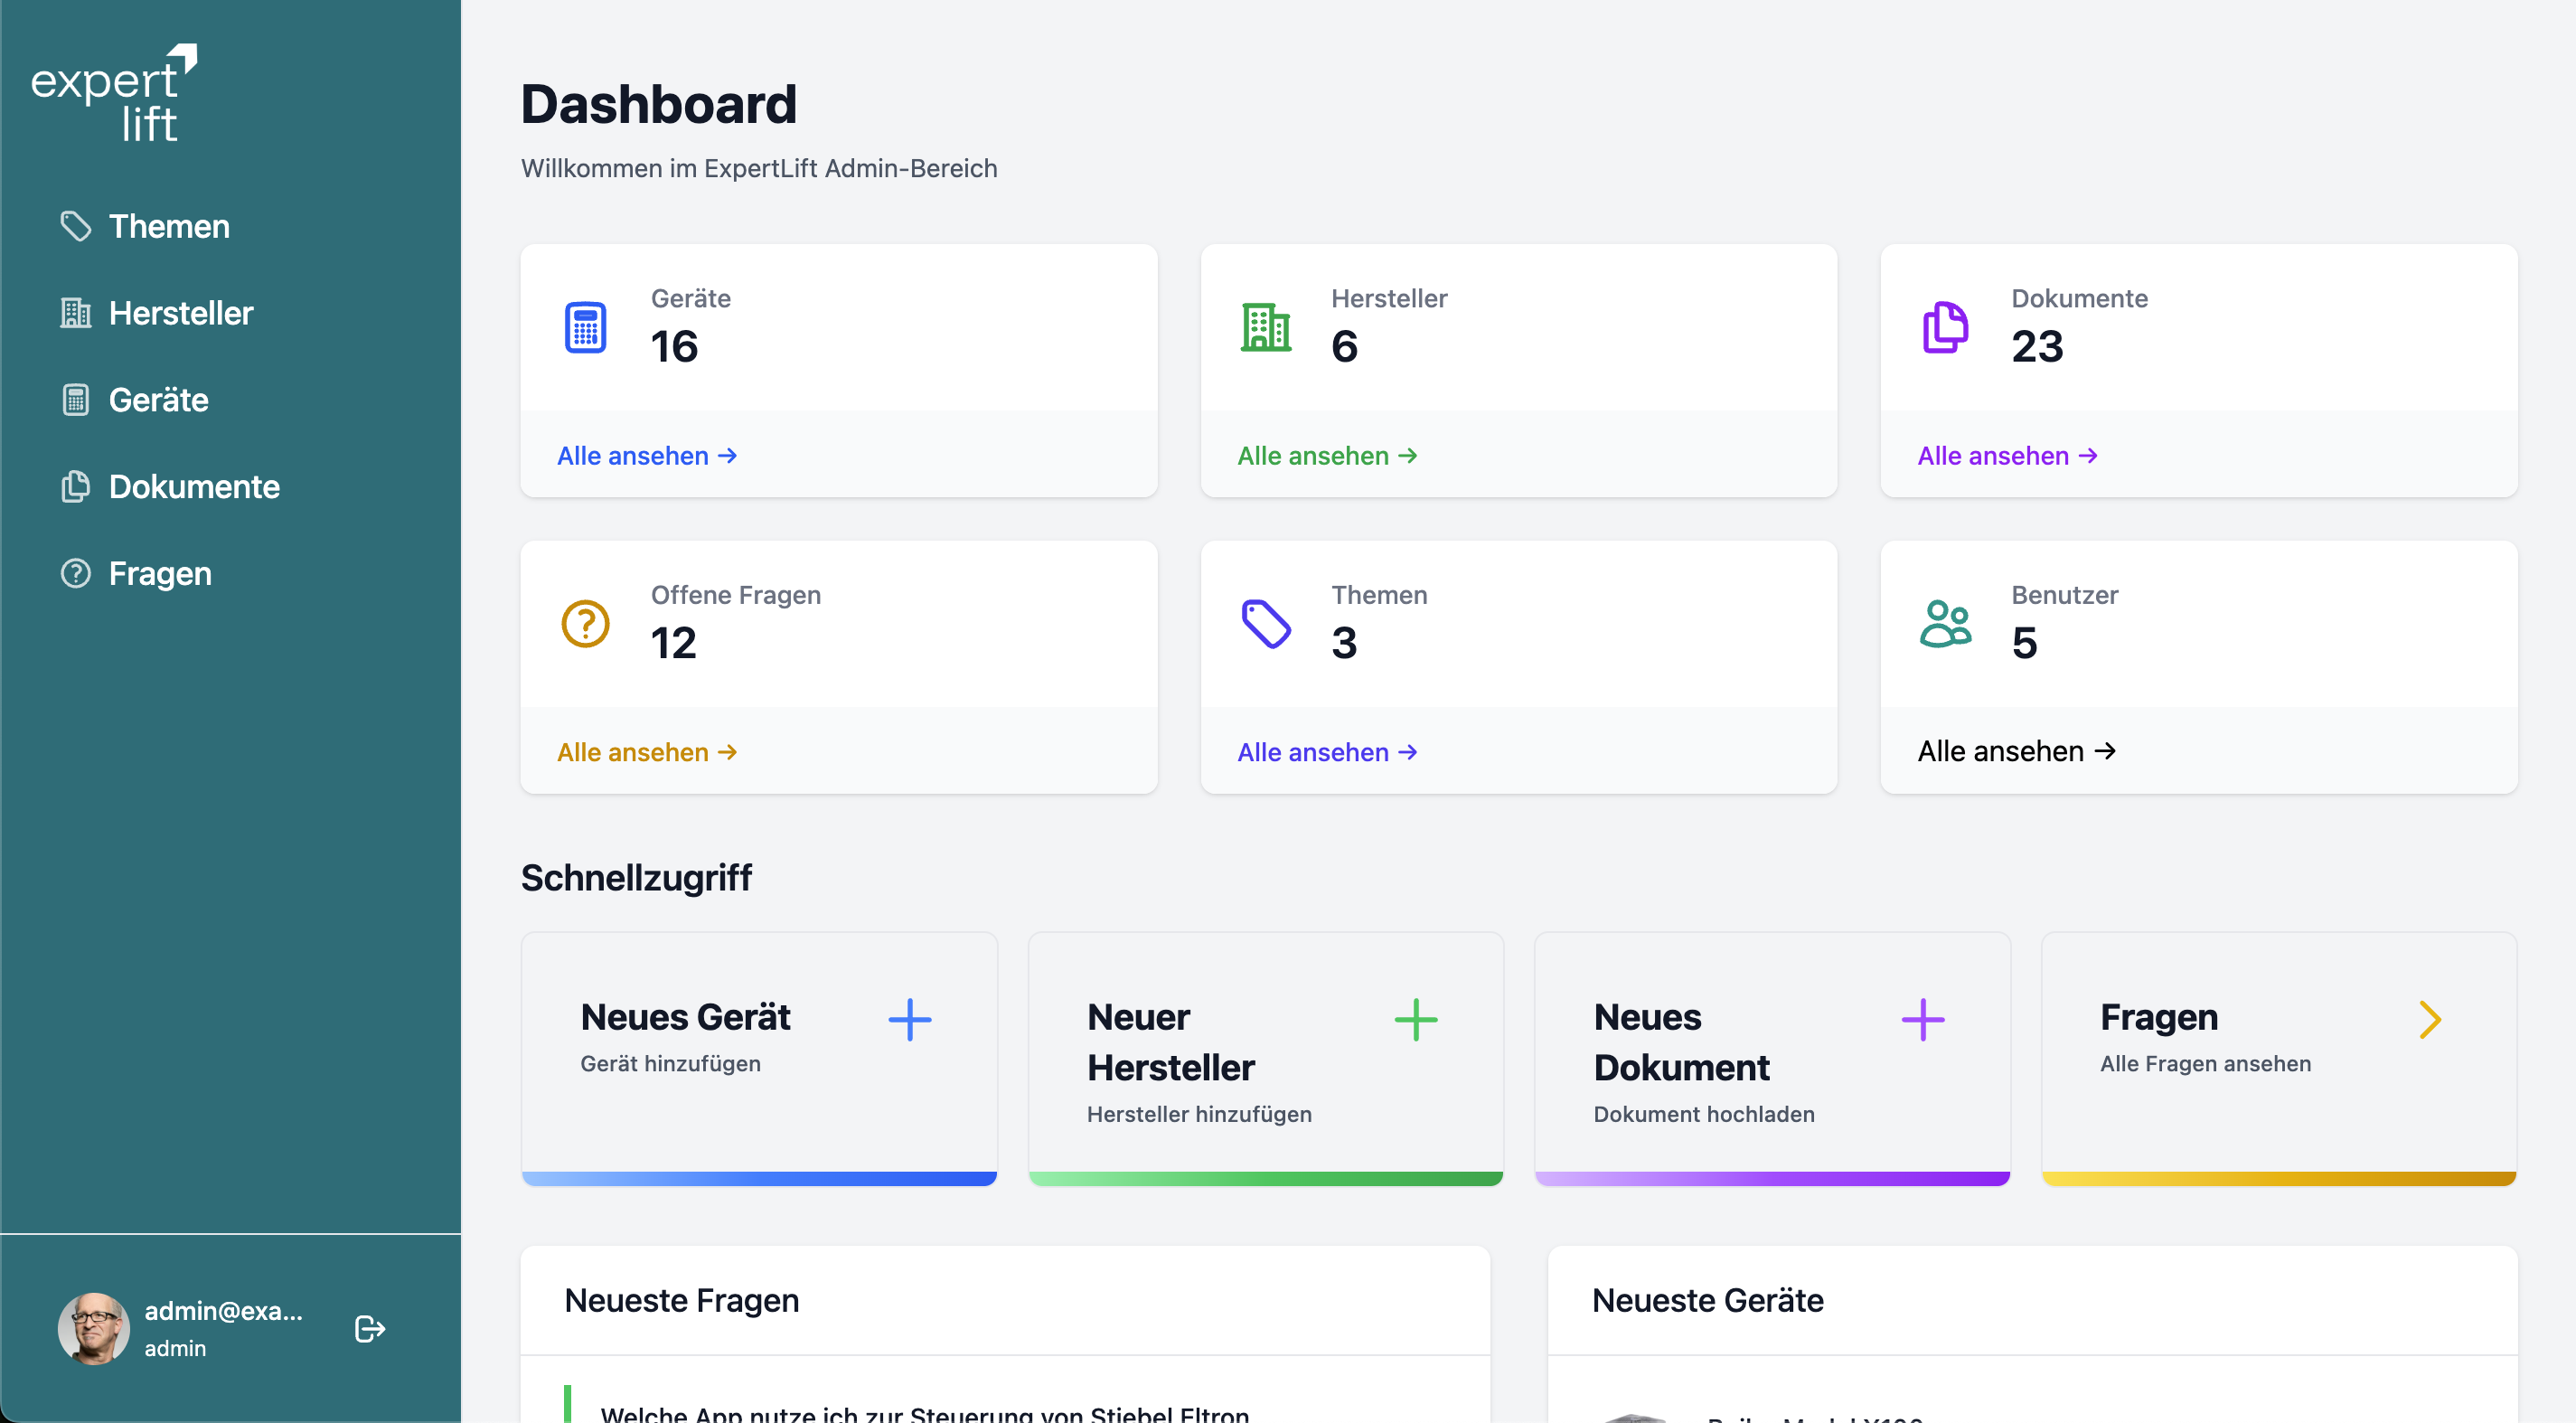This screenshot has height=1423, width=2576.
Task: Expand Fragen via the yellow chevron arrow
Action: pyautogui.click(x=2431, y=1019)
